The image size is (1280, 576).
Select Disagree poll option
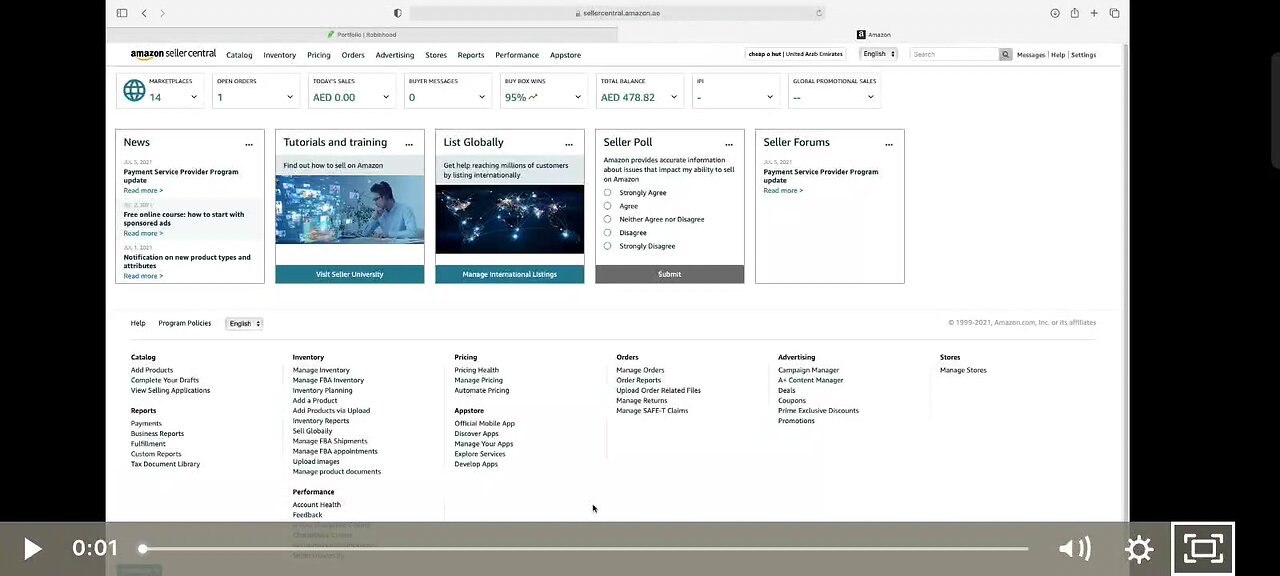click(x=607, y=232)
